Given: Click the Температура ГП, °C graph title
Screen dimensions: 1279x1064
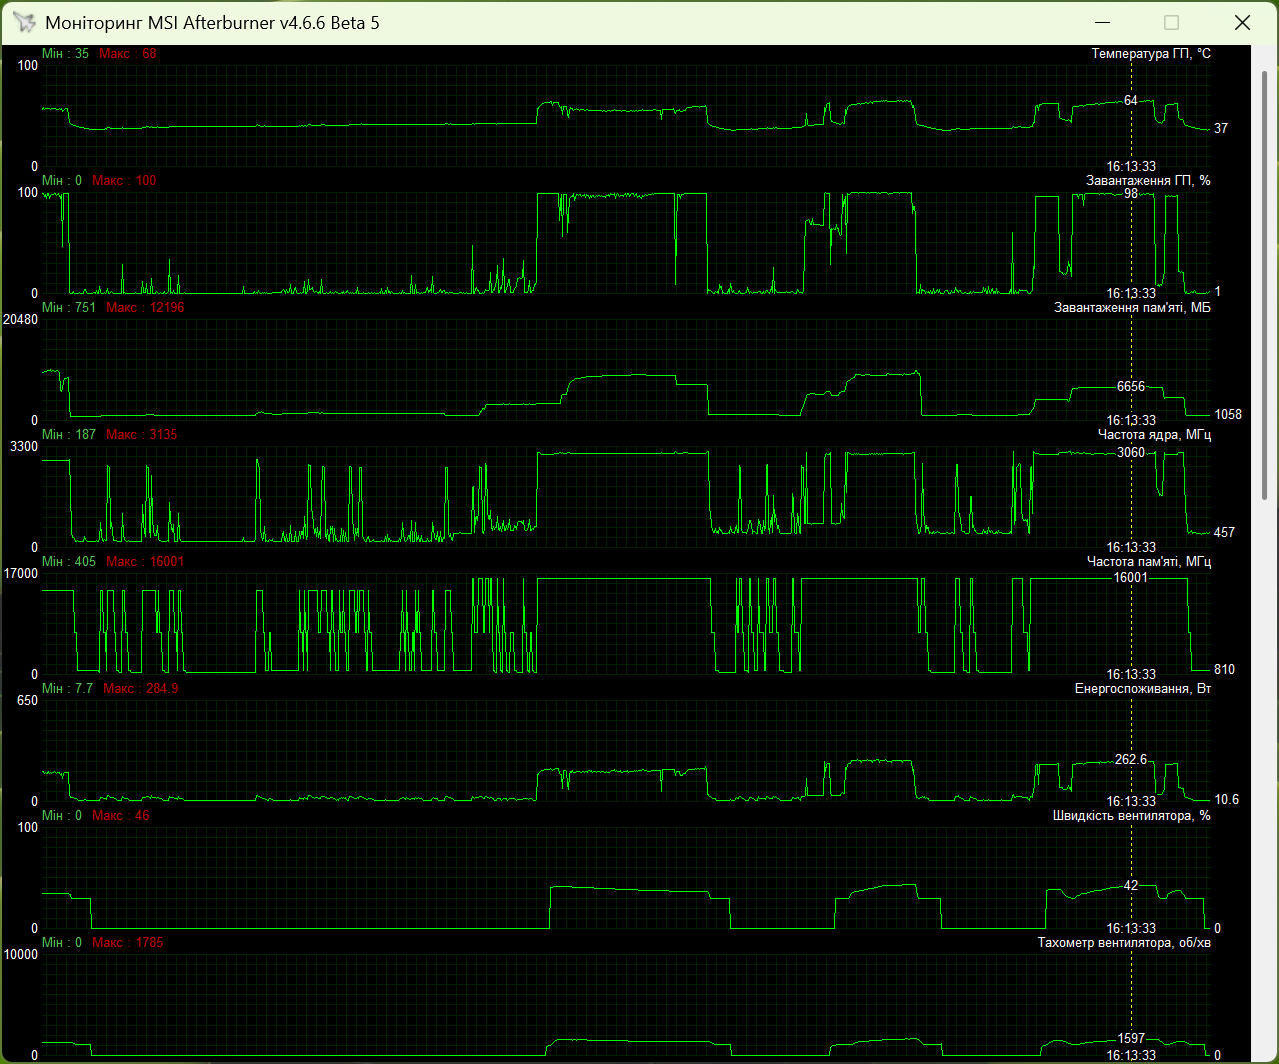Looking at the screenshot, I should coord(1151,53).
